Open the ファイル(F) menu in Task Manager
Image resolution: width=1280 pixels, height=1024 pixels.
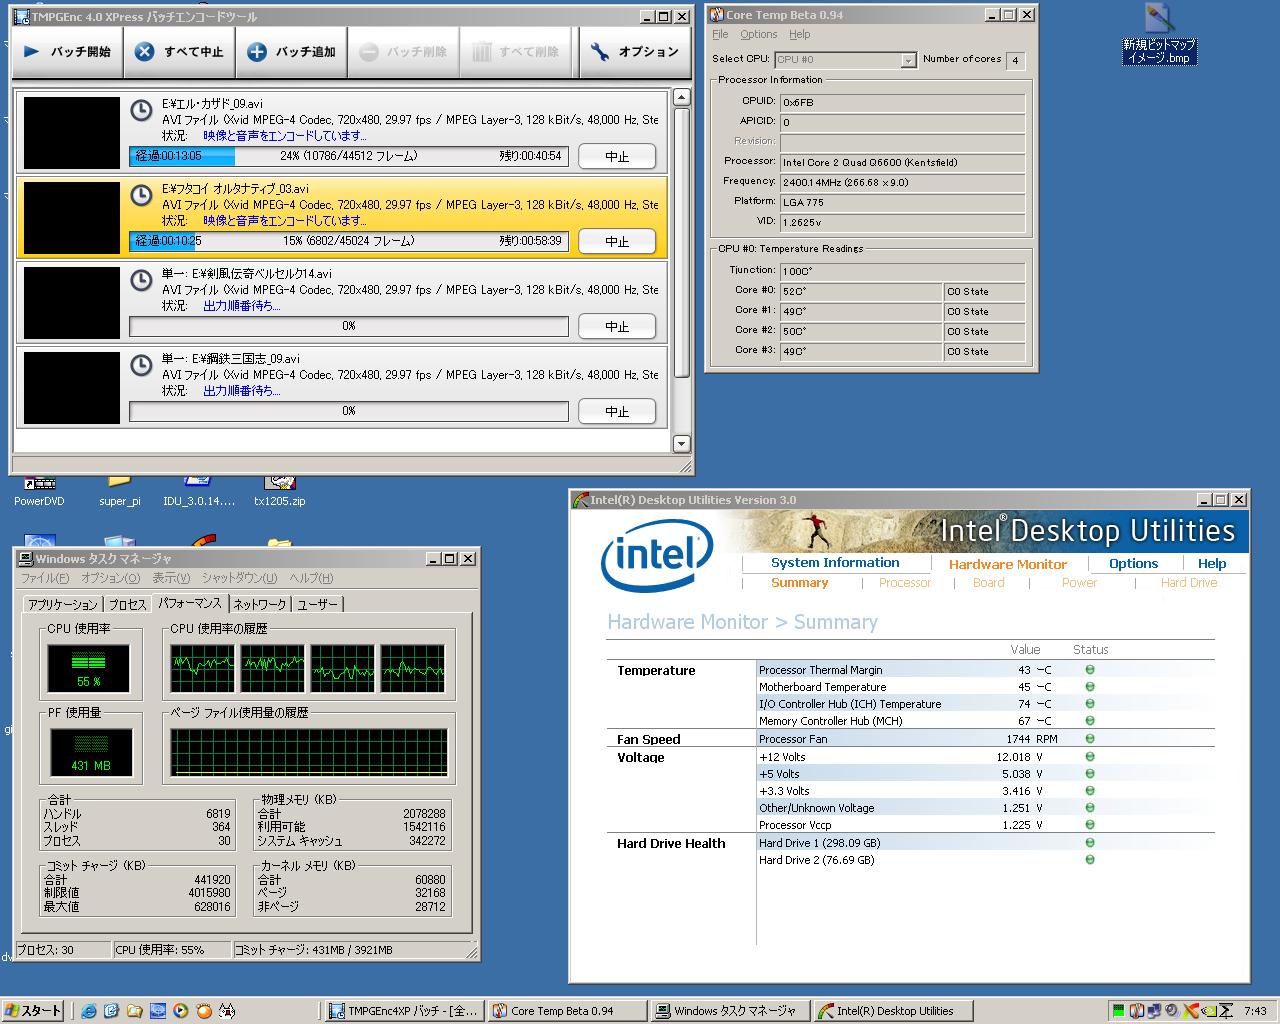(45, 578)
